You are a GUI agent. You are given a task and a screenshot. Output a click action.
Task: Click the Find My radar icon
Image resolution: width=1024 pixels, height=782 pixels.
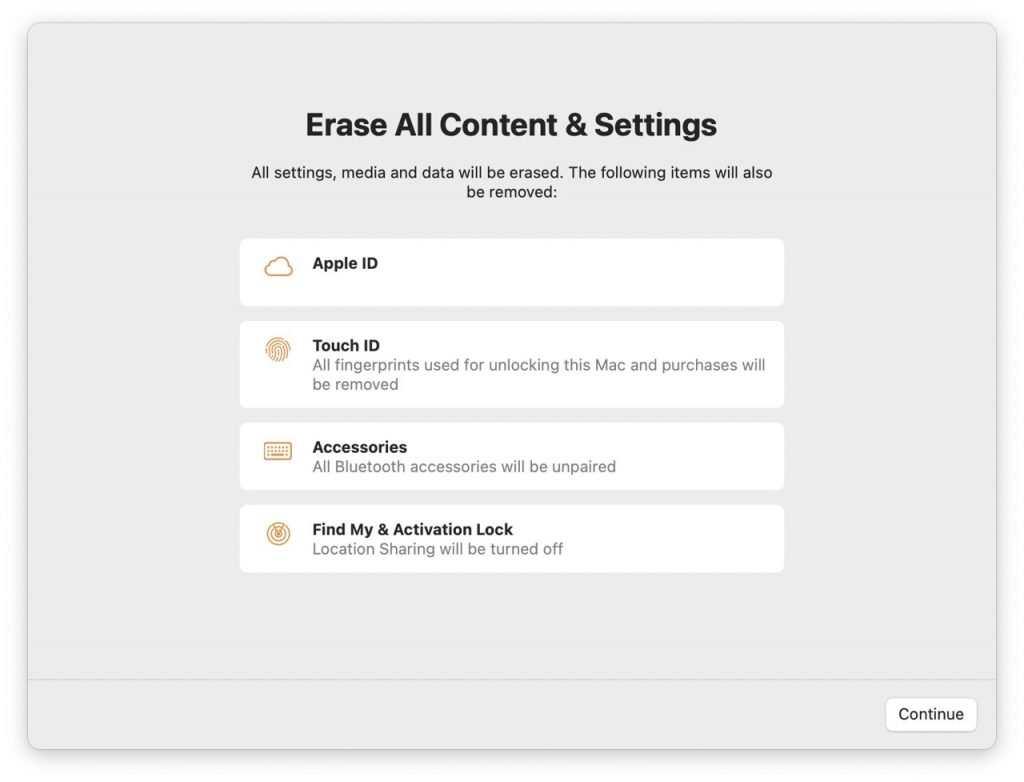(278, 533)
